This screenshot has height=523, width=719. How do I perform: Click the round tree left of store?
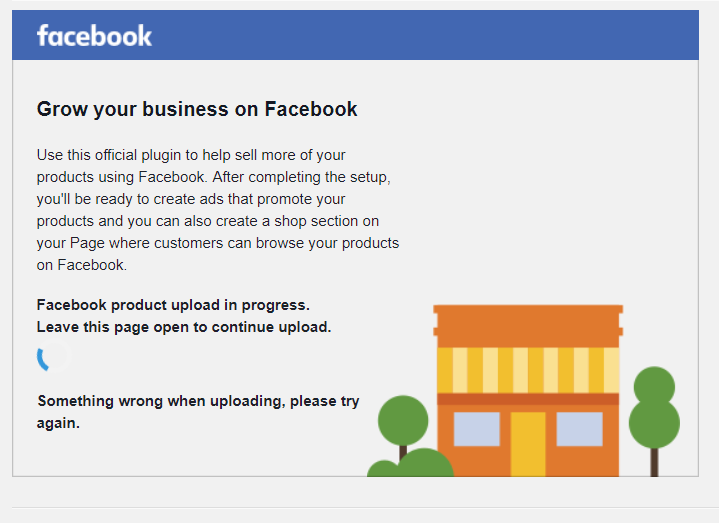pos(403,420)
